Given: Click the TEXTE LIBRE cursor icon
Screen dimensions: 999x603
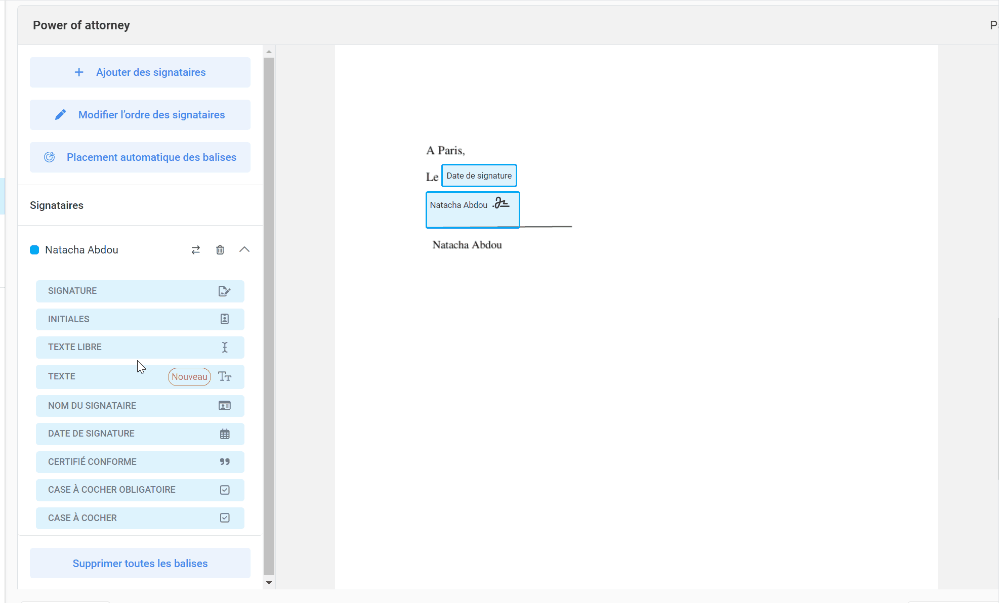Looking at the screenshot, I should pos(225,347).
